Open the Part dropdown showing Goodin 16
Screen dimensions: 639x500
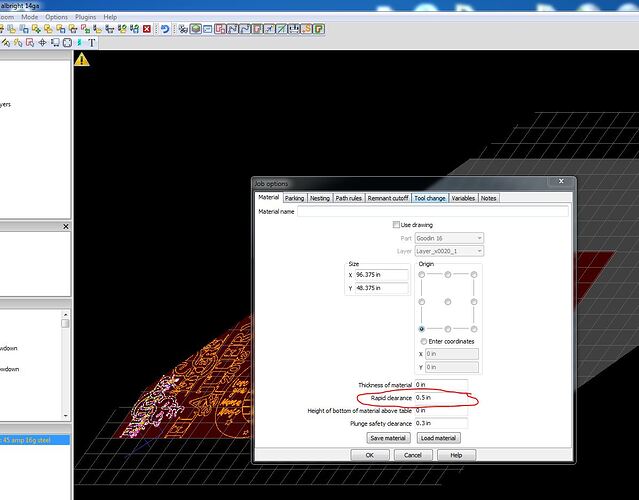click(x=449, y=238)
